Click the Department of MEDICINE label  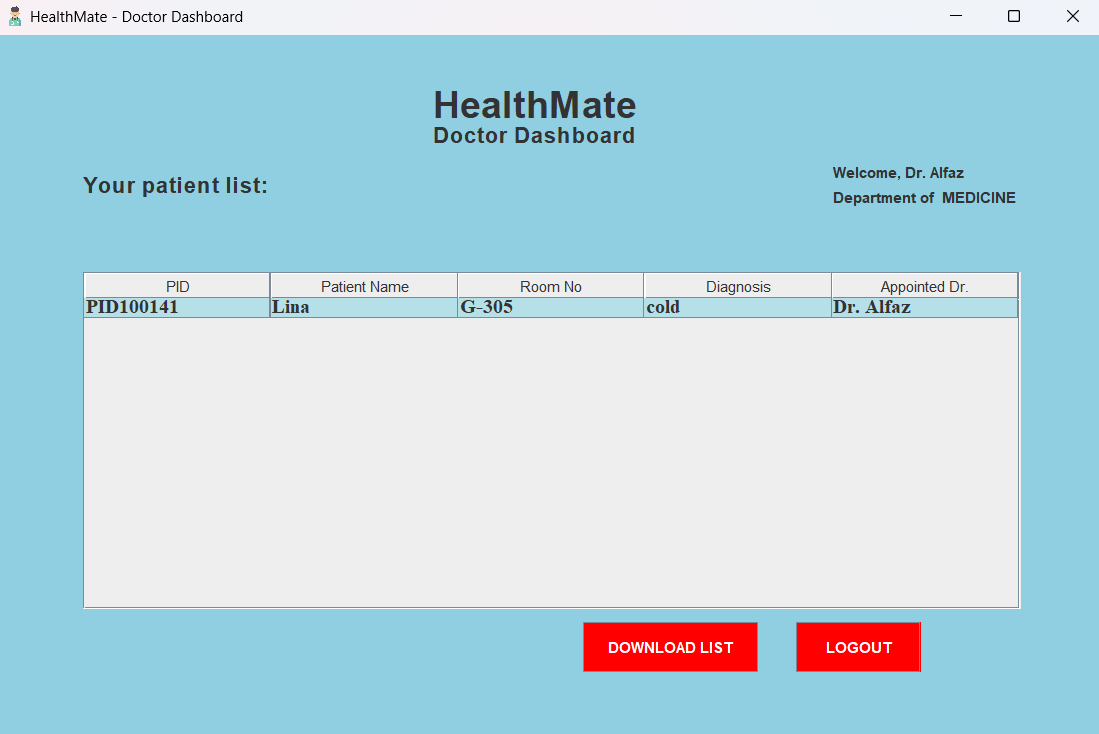(924, 198)
